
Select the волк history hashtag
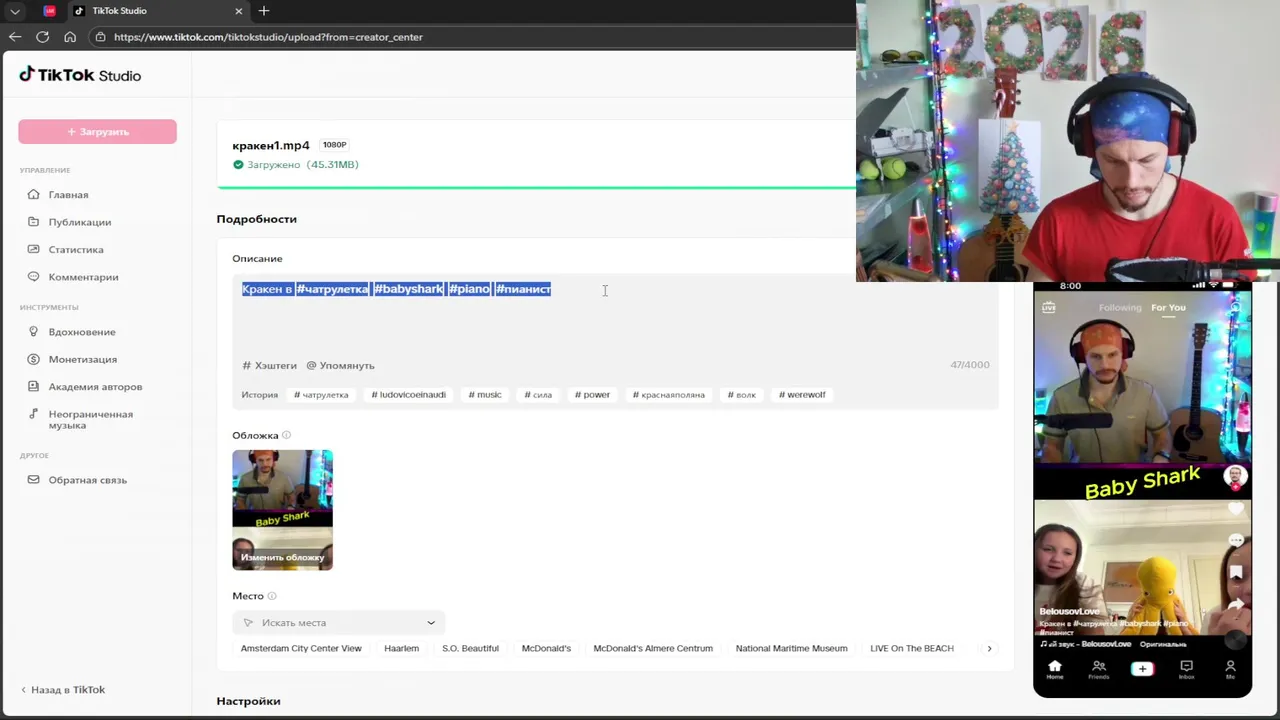pos(742,395)
